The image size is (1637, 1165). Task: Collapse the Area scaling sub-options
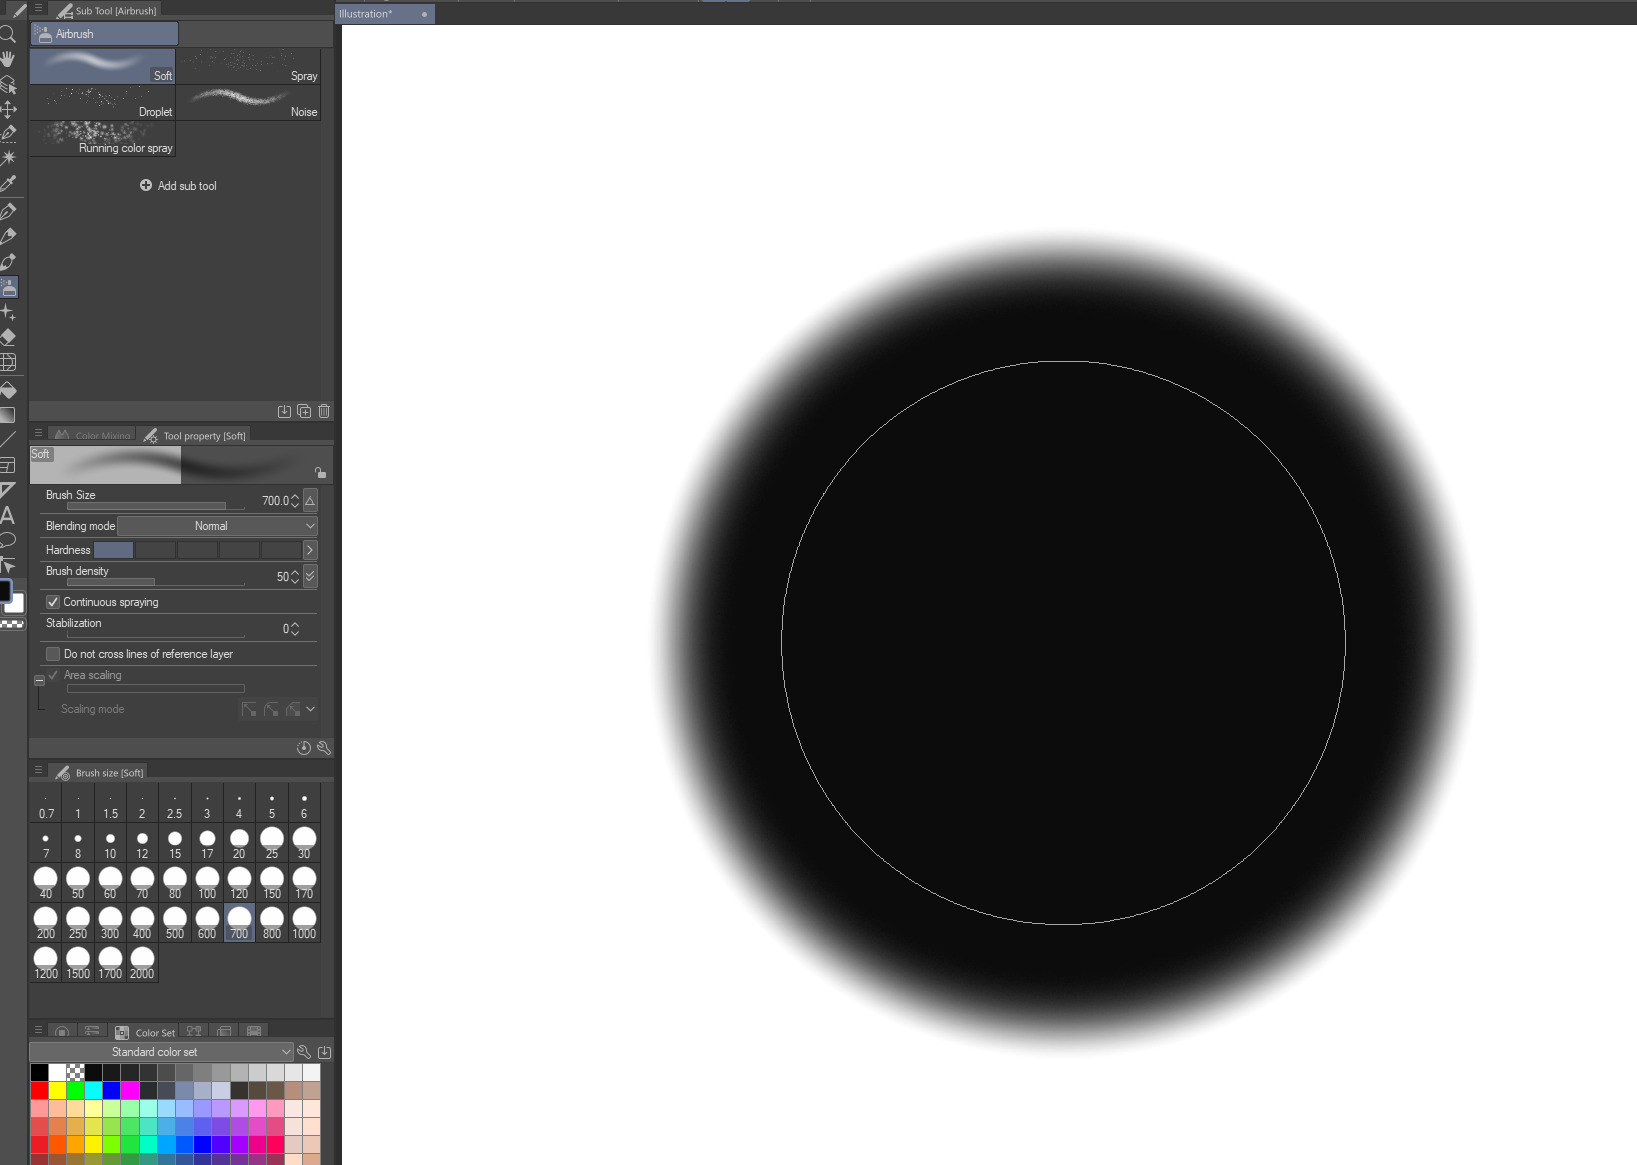click(39, 680)
